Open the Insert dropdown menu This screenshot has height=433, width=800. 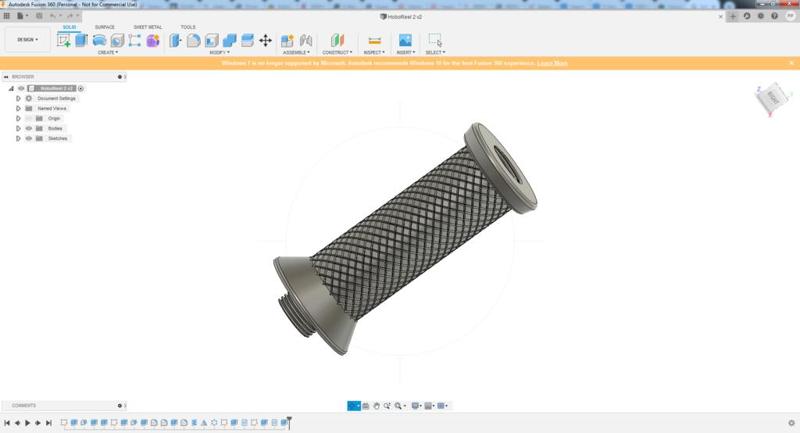(x=406, y=53)
